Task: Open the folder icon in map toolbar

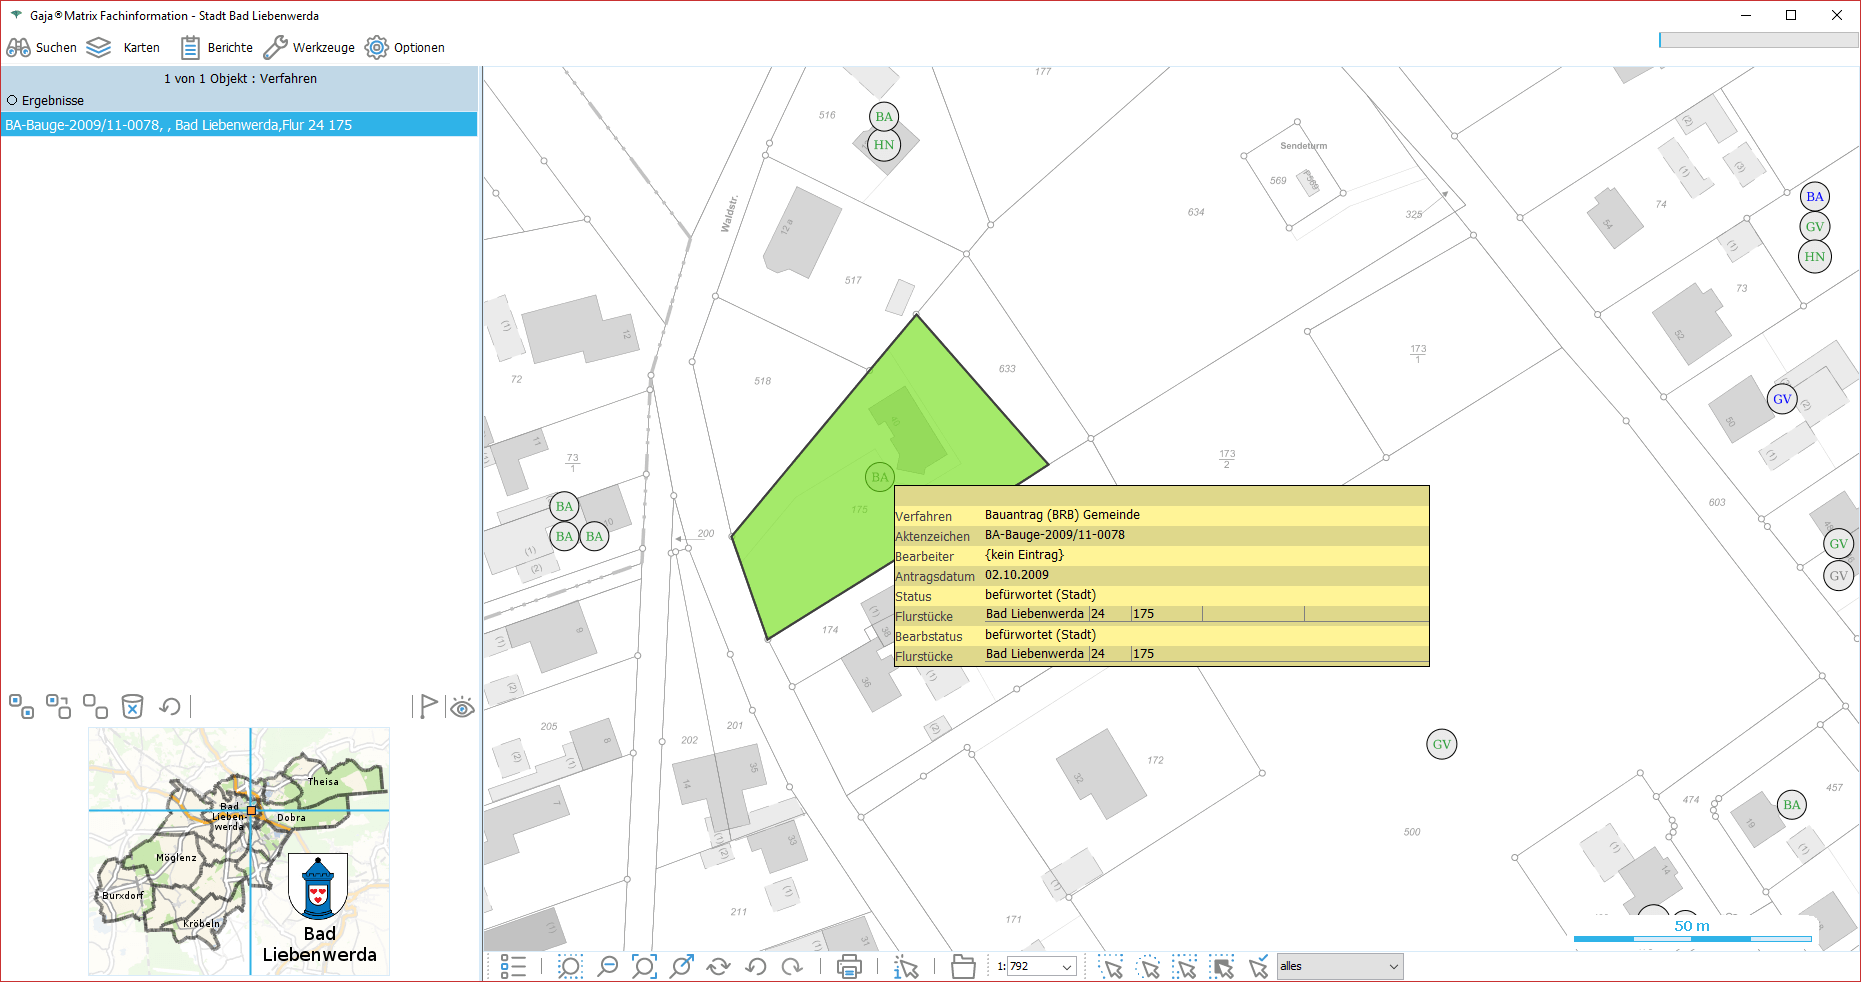Action: tap(963, 967)
